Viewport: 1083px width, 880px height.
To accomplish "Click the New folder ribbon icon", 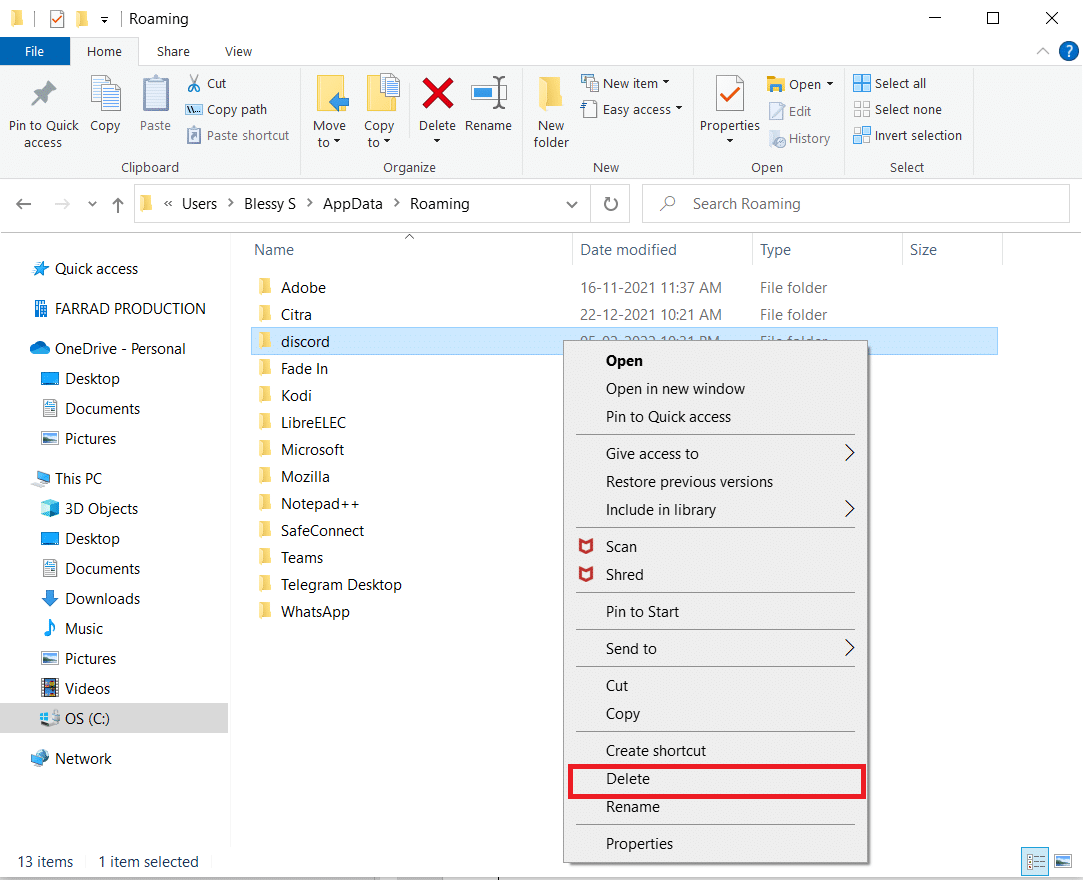I will [x=550, y=94].
